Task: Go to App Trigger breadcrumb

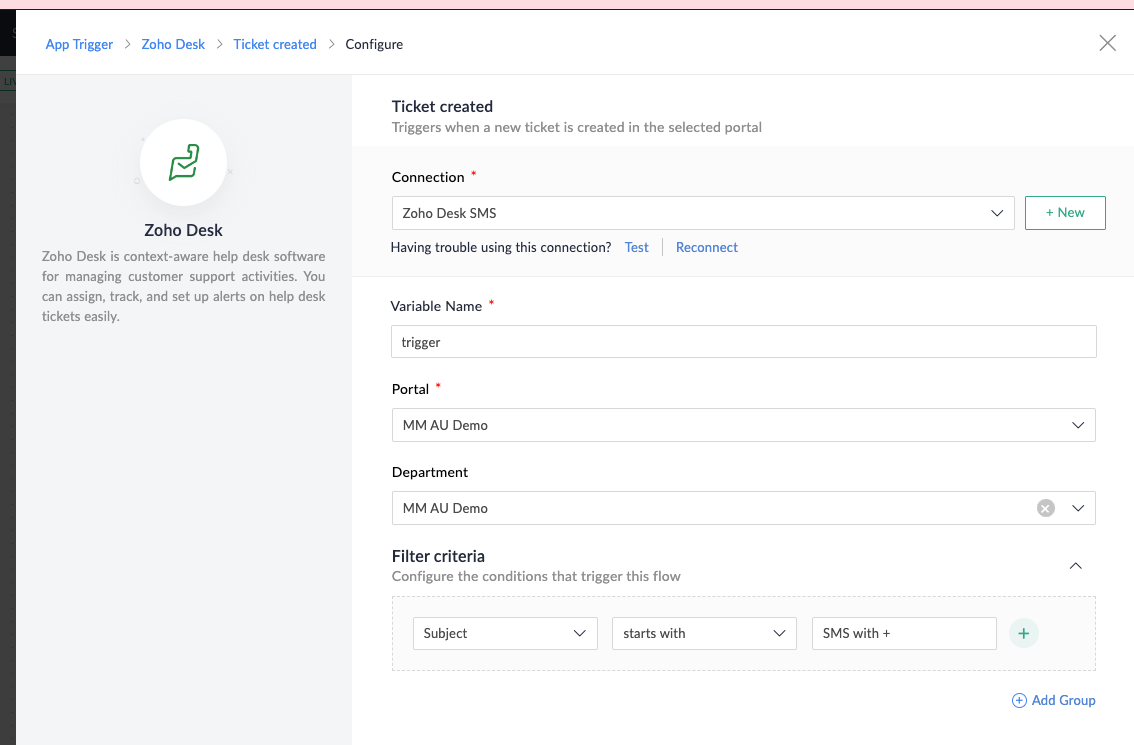Action: [79, 44]
